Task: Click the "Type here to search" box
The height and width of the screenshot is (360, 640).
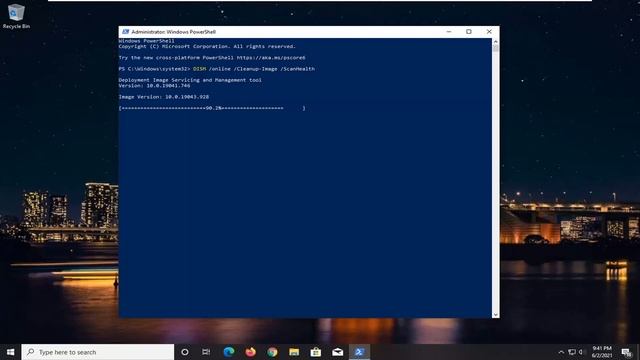Action: [98, 352]
